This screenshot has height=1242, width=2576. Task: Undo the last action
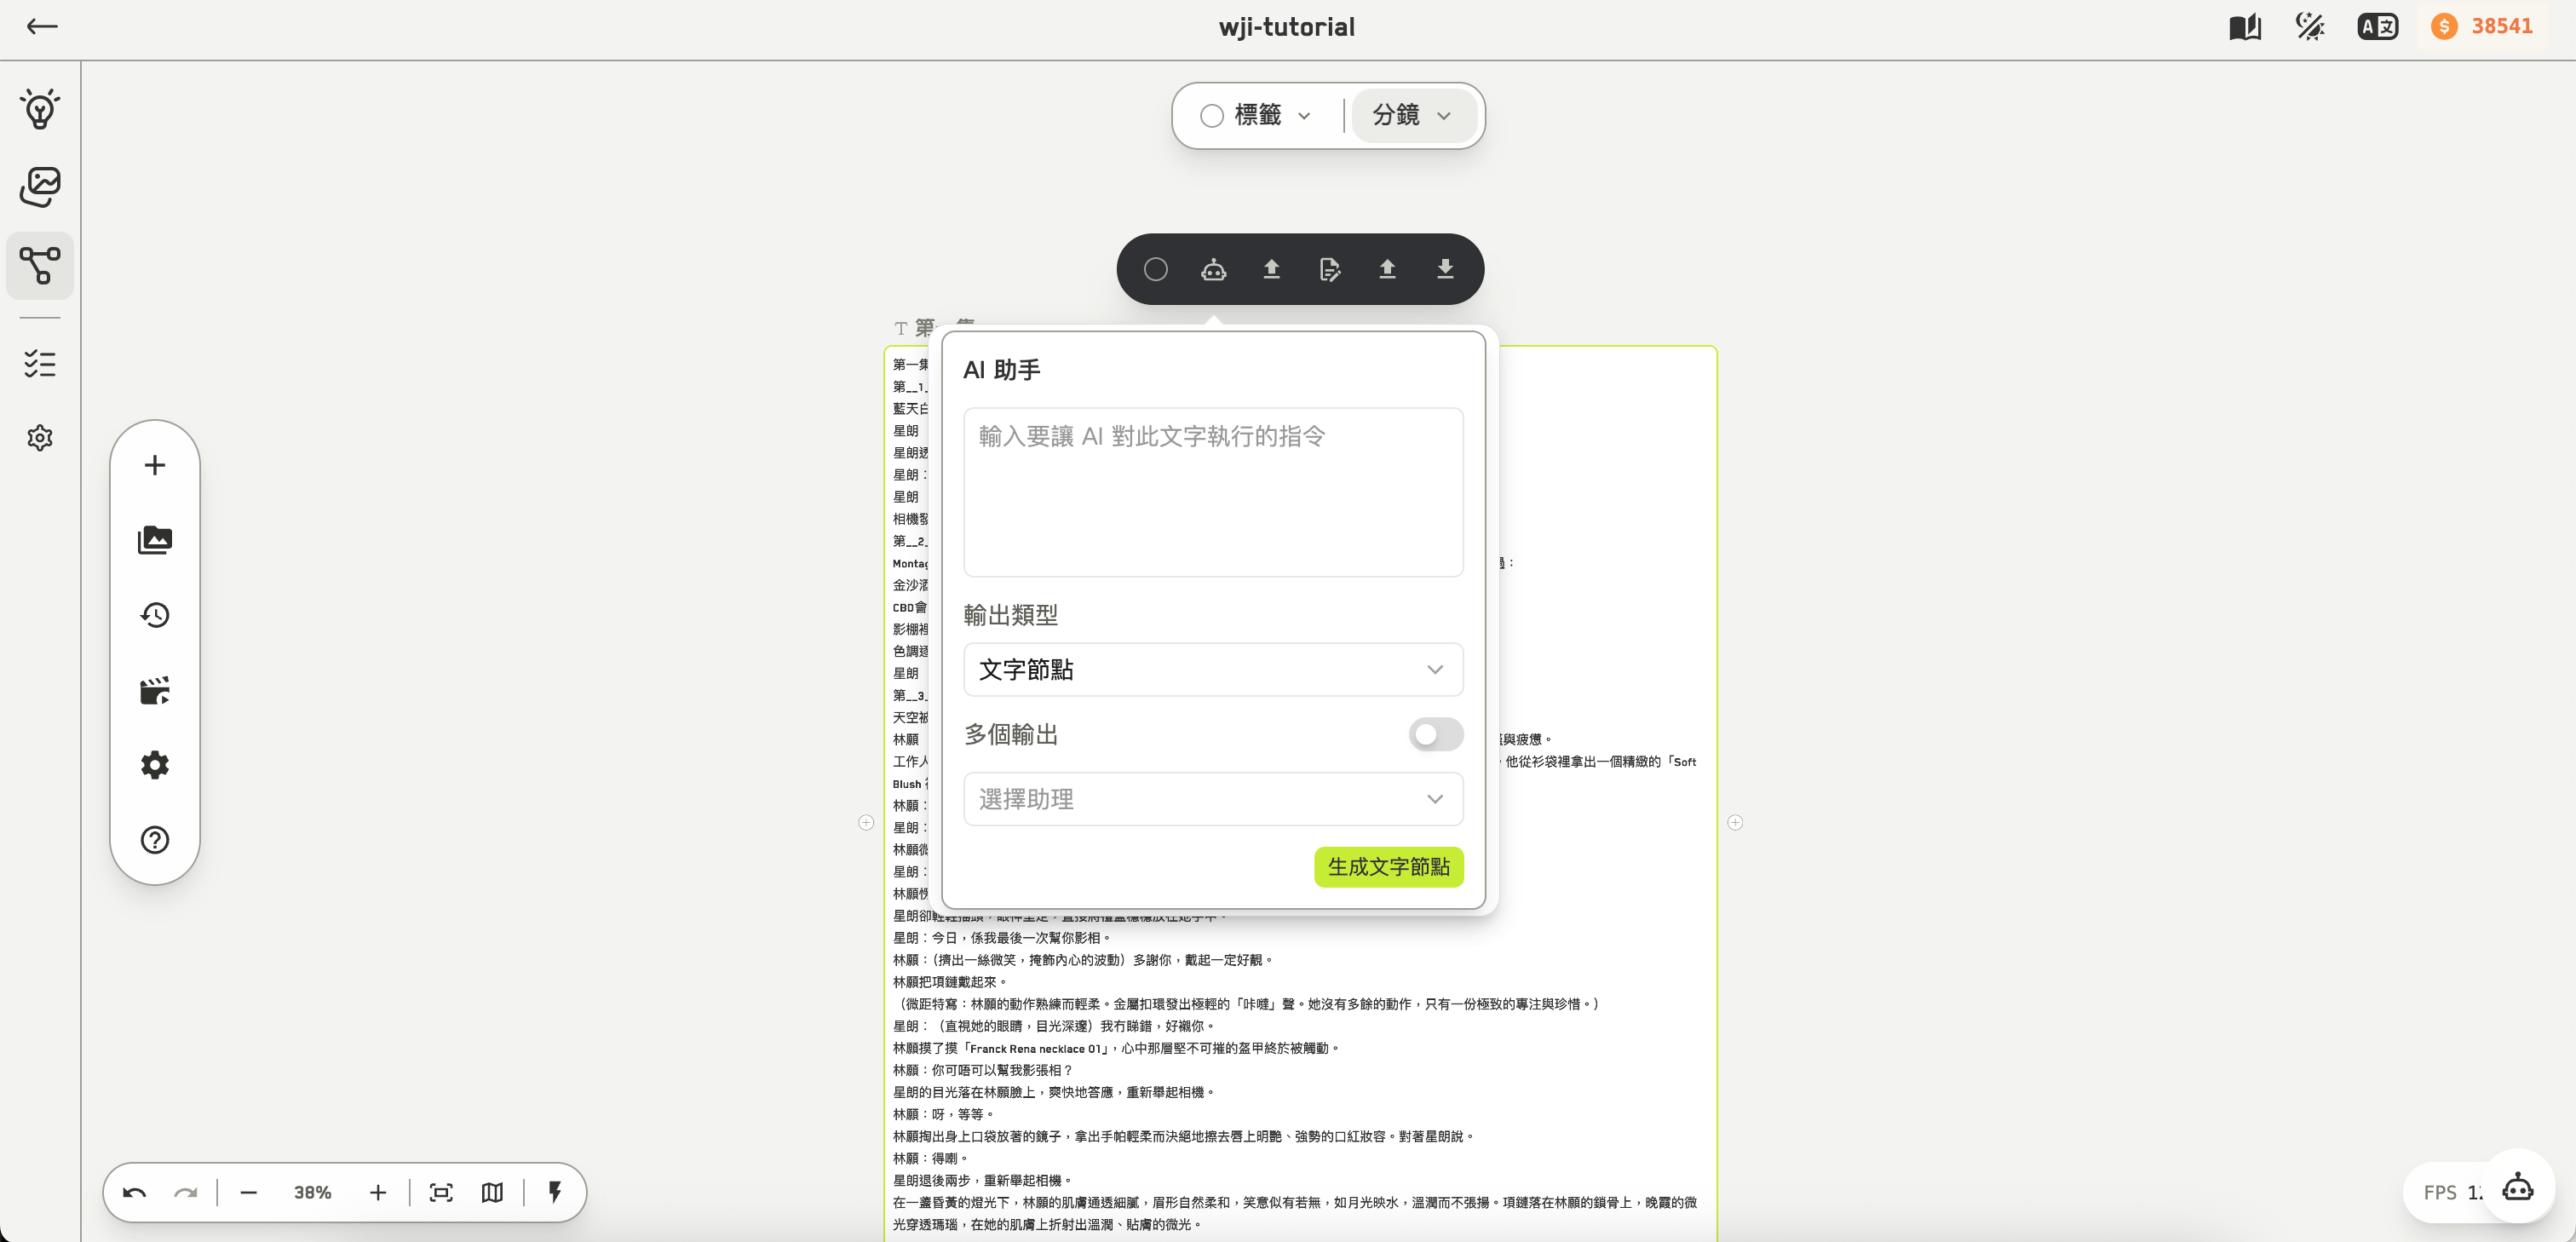coord(135,1192)
